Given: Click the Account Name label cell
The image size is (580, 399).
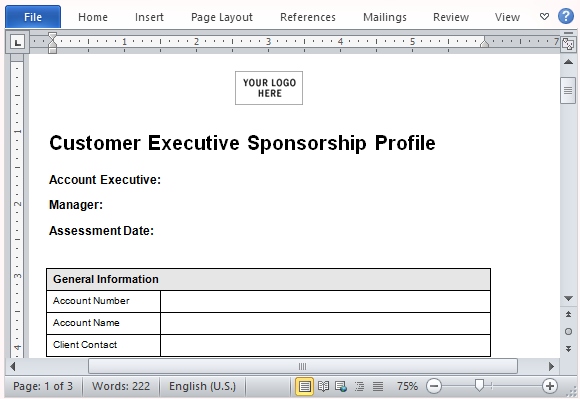Looking at the screenshot, I should tap(104, 323).
